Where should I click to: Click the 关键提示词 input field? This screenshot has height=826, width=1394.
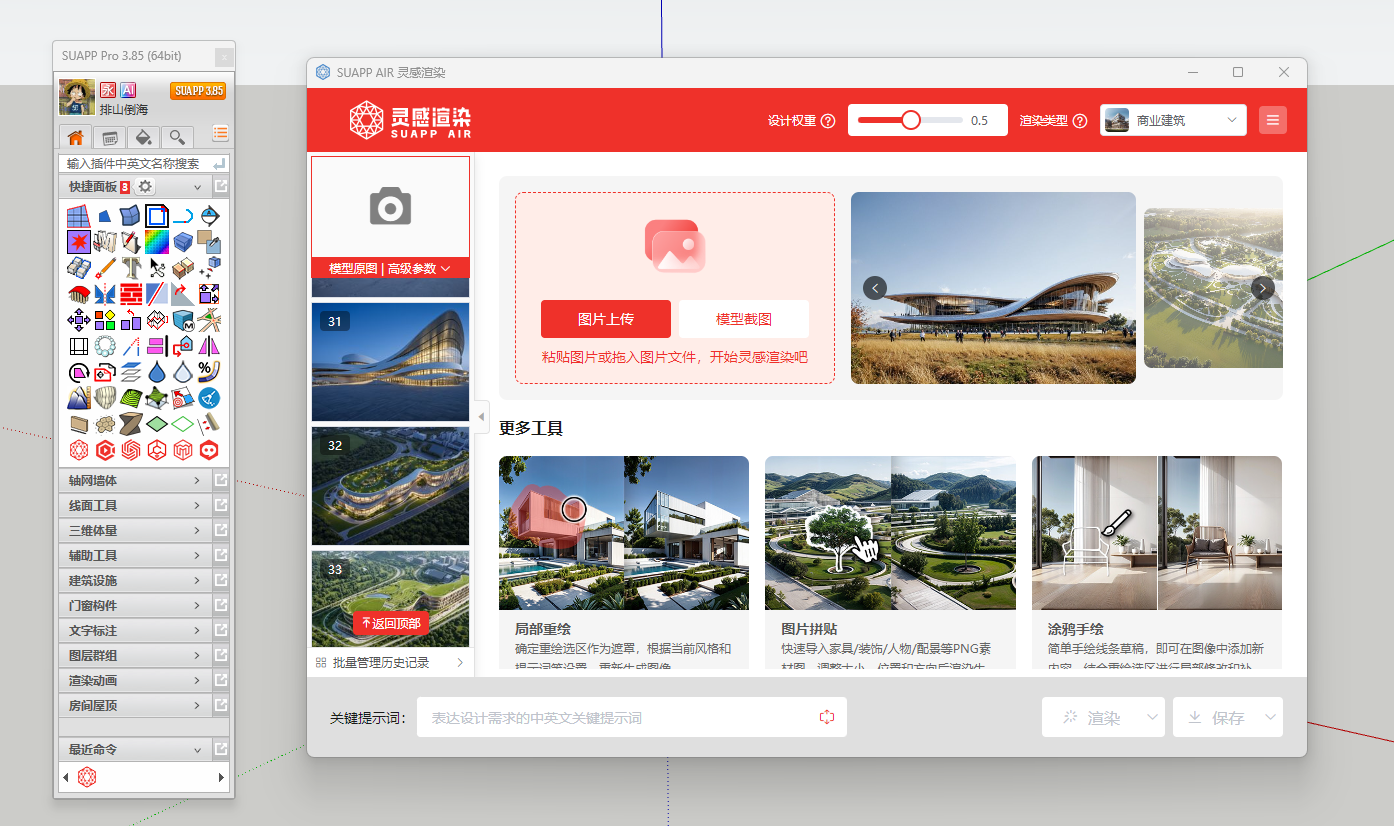click(632, 717)
